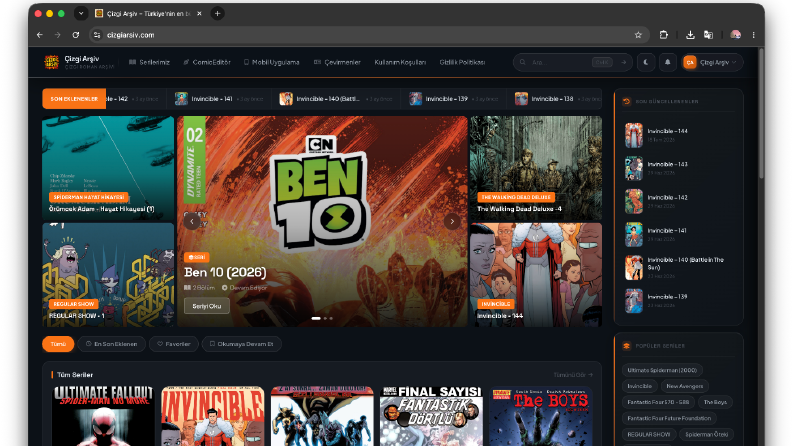Select the Tümü filter tab
The image size is (793, 446).
click(x=58, y=344)
